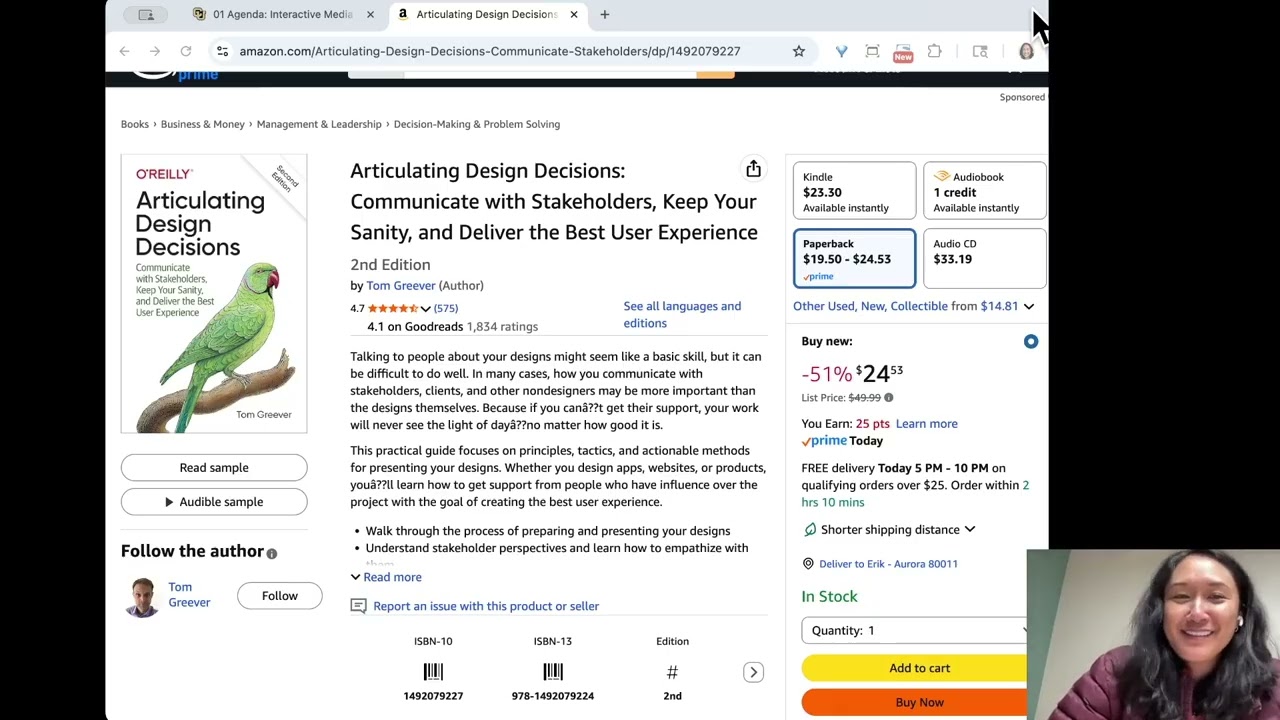
Task: Follow author Tom Greever
Action: click(280, 596)
